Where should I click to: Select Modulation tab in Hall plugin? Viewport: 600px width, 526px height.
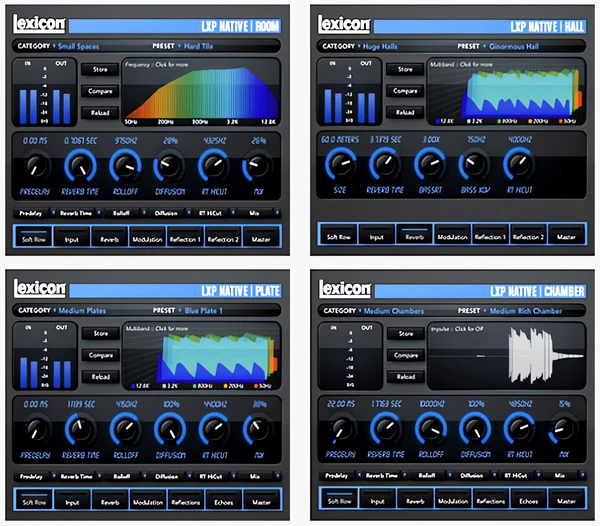pyautogui.click(x=452, y=234)
